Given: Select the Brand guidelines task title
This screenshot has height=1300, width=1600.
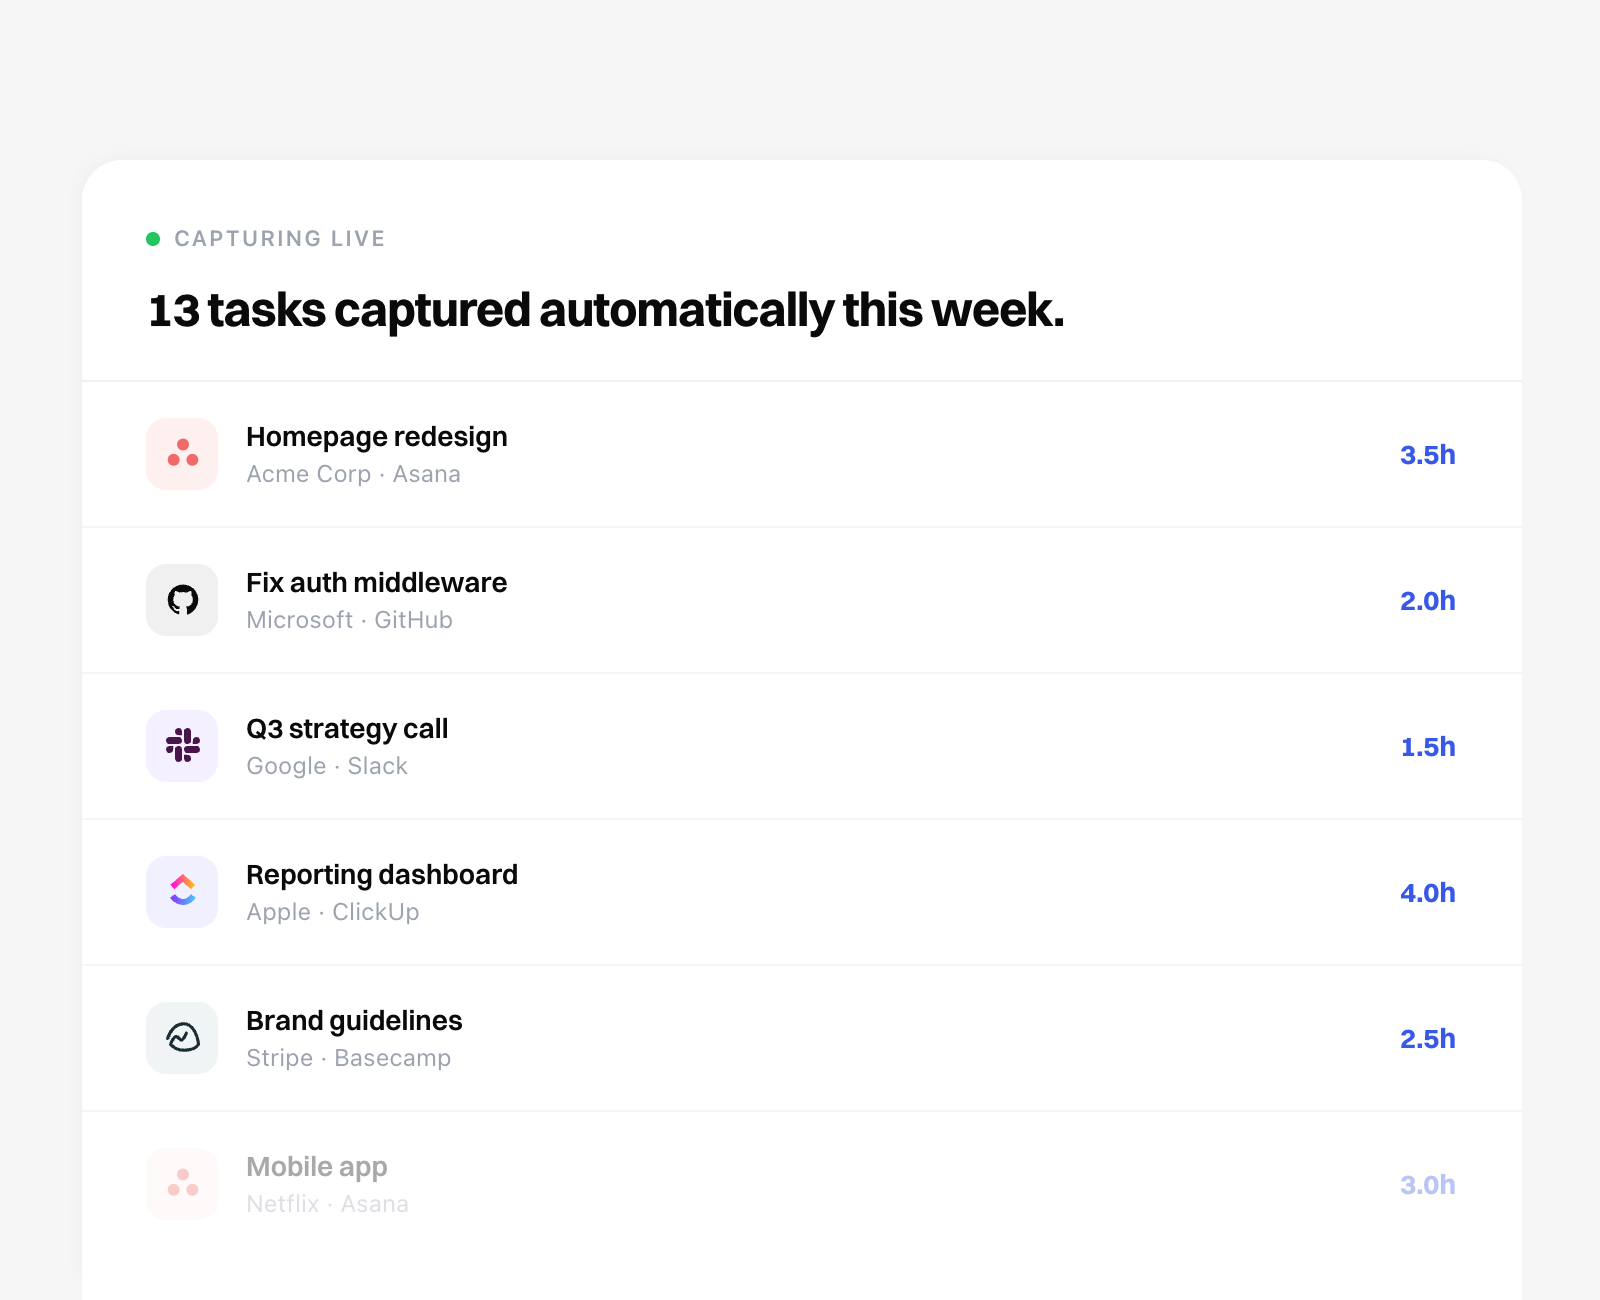Looking at the screenshot, I should point(354,1021).
